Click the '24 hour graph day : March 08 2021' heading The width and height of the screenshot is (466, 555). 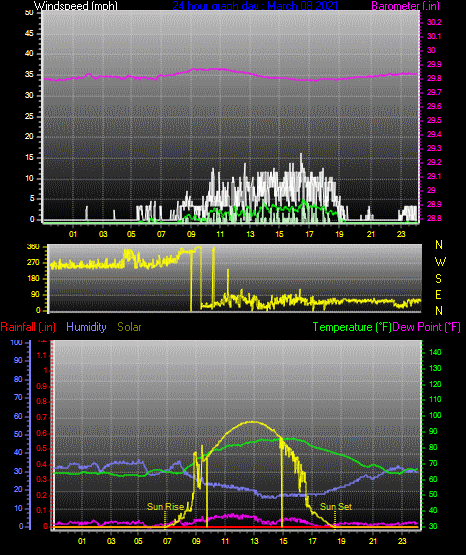tap(255, 6)
